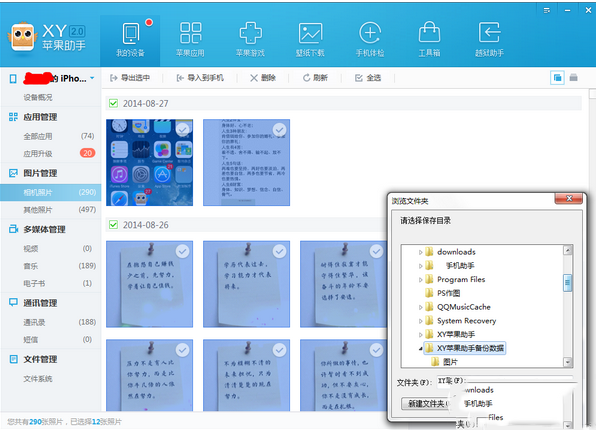596x430 pixels.
Task: Open the 我的设备 tab
Action: 130,41
